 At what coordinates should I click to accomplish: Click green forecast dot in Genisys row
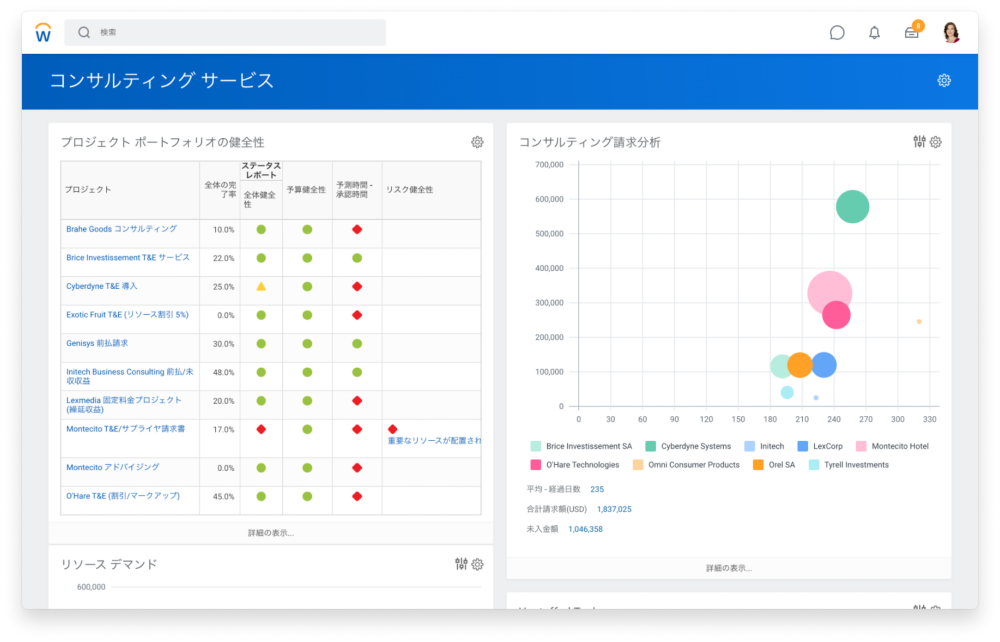click(357, 344)
